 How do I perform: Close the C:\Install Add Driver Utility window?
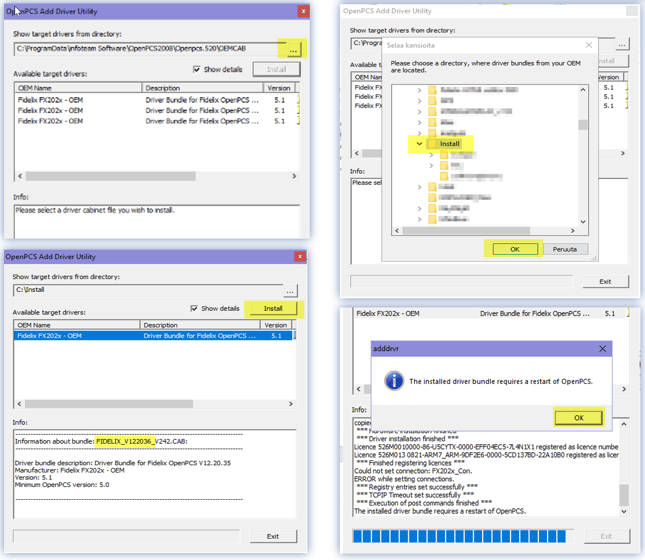pyautogui.click(x=300, y=257)
